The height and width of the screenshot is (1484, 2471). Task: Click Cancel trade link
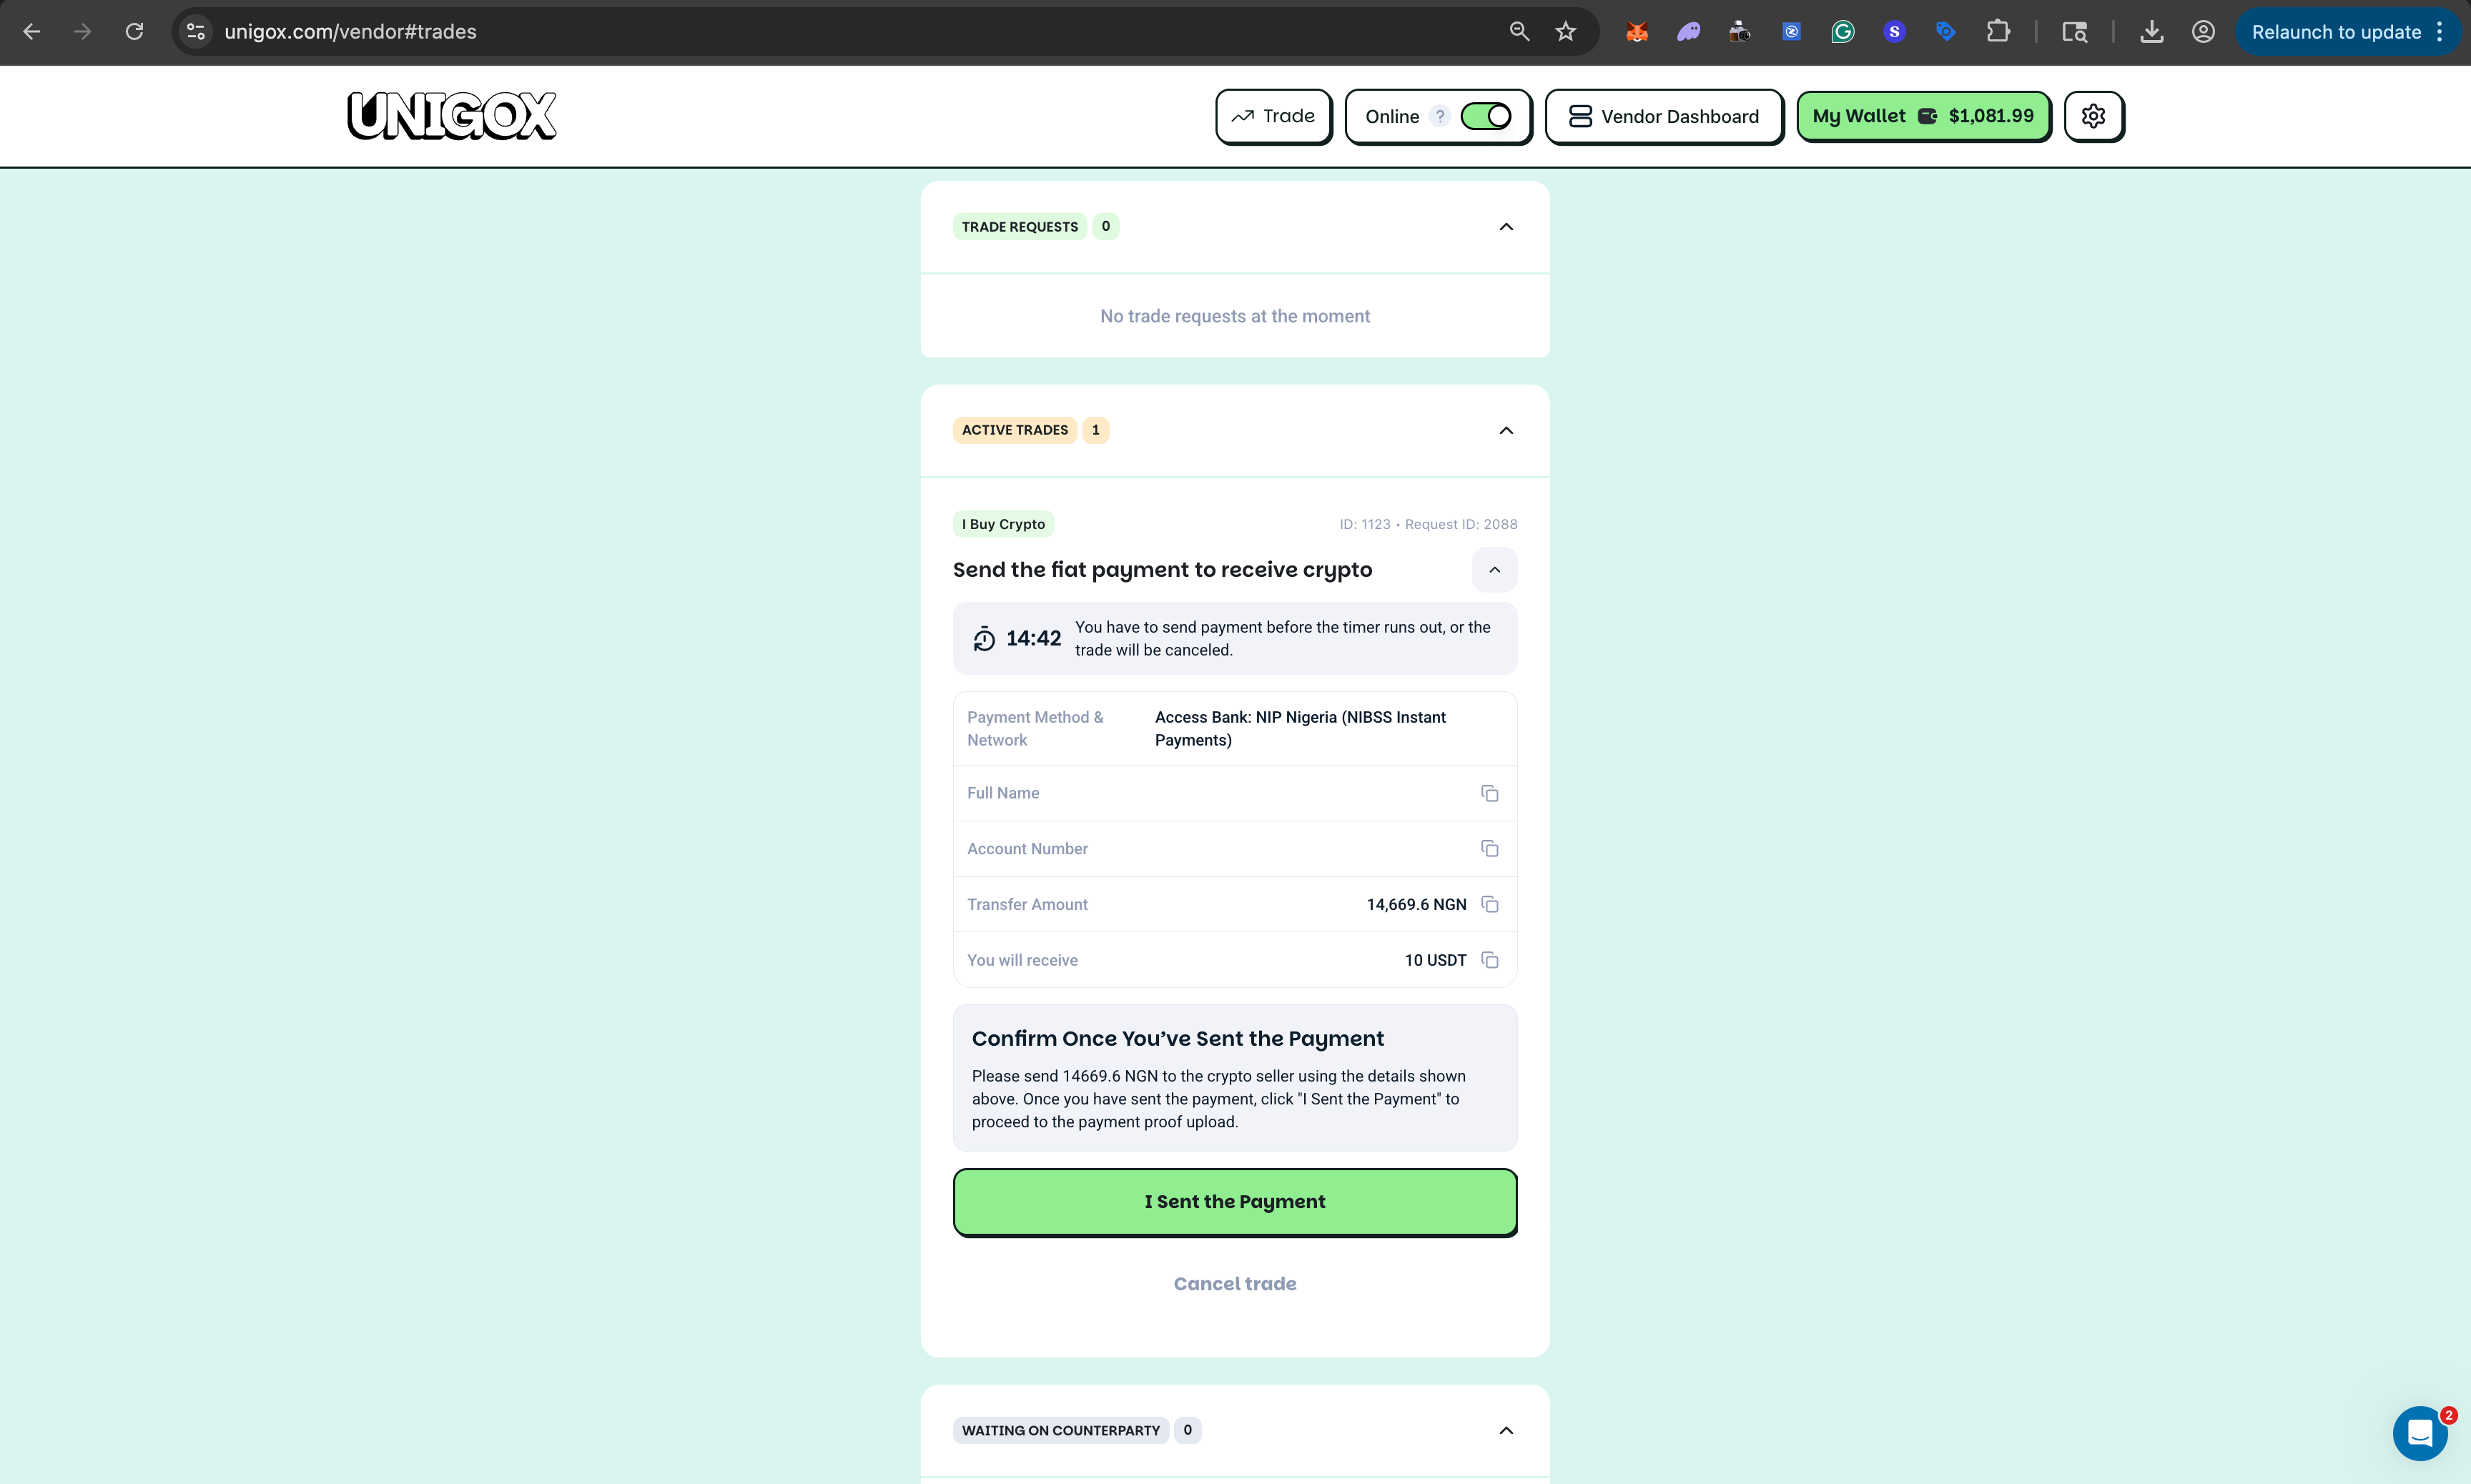[x=1235, y=1284]
